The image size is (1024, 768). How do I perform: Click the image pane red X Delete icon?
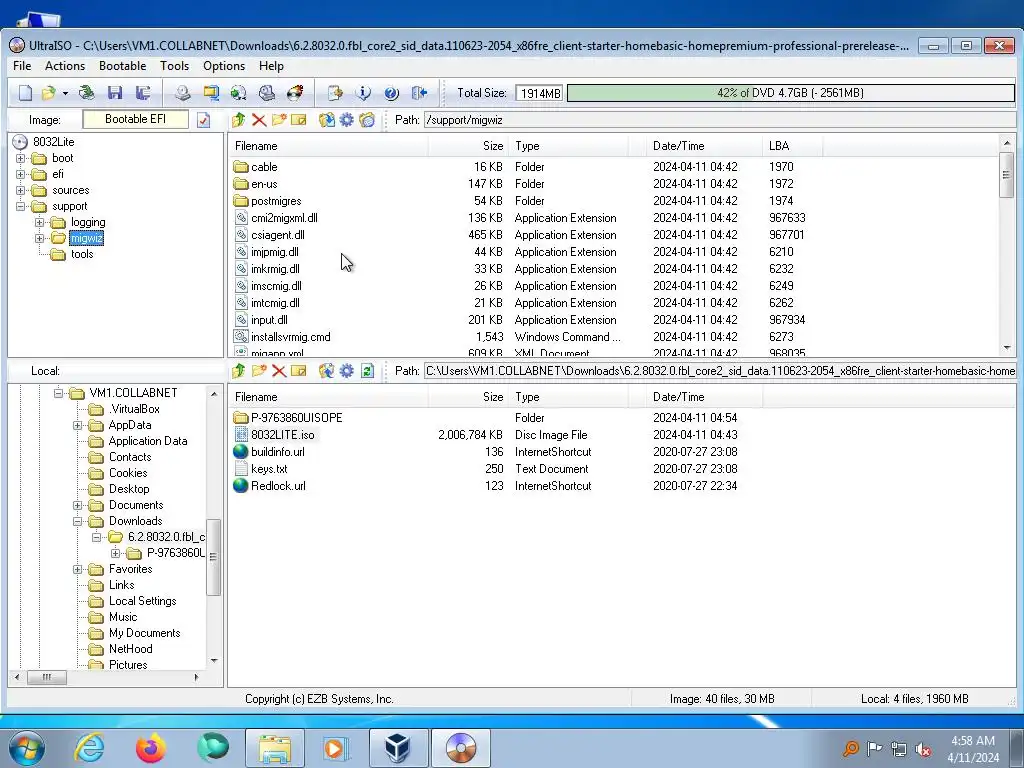[259, 120]
